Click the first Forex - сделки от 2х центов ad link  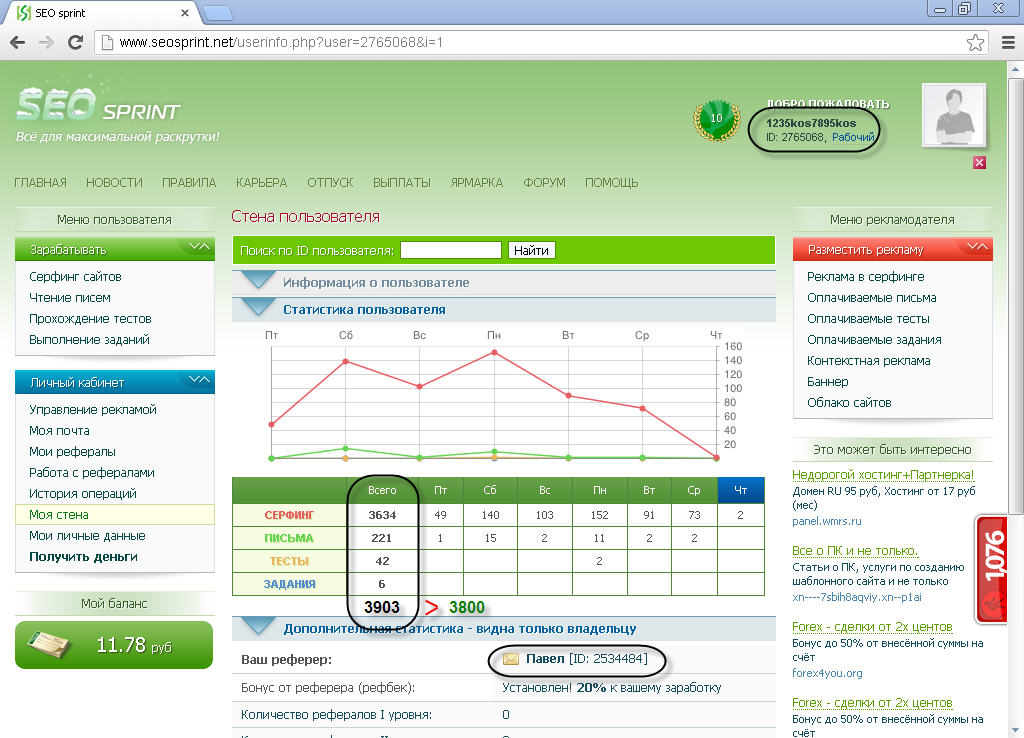[872, 627]
